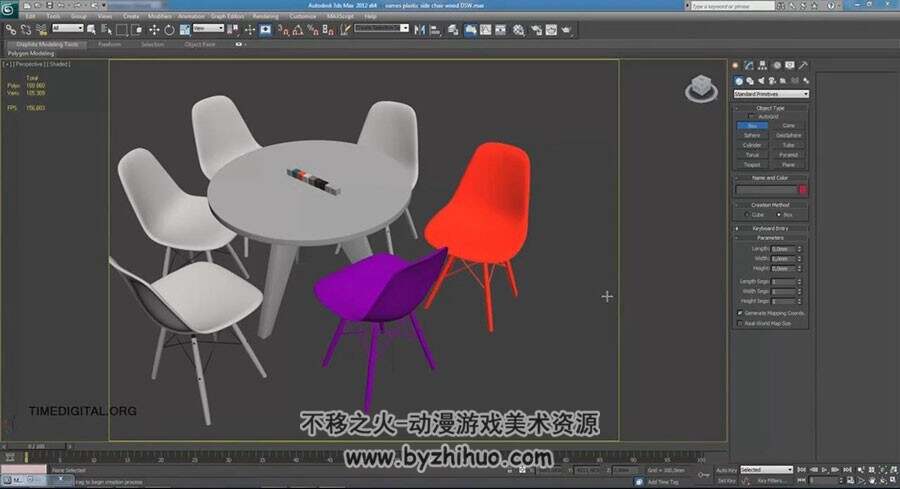Click the Sphere primitive button

point(752,135)
